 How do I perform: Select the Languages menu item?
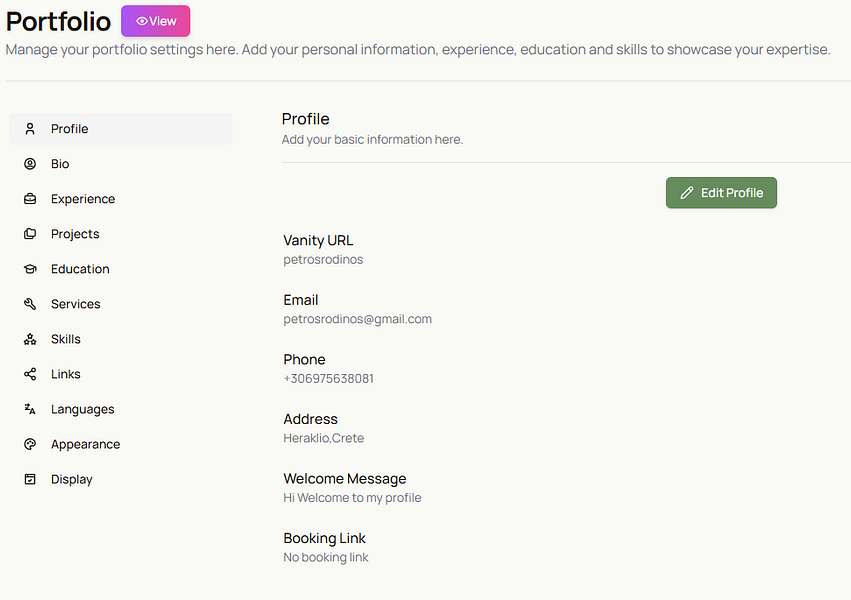coord(82,409)
